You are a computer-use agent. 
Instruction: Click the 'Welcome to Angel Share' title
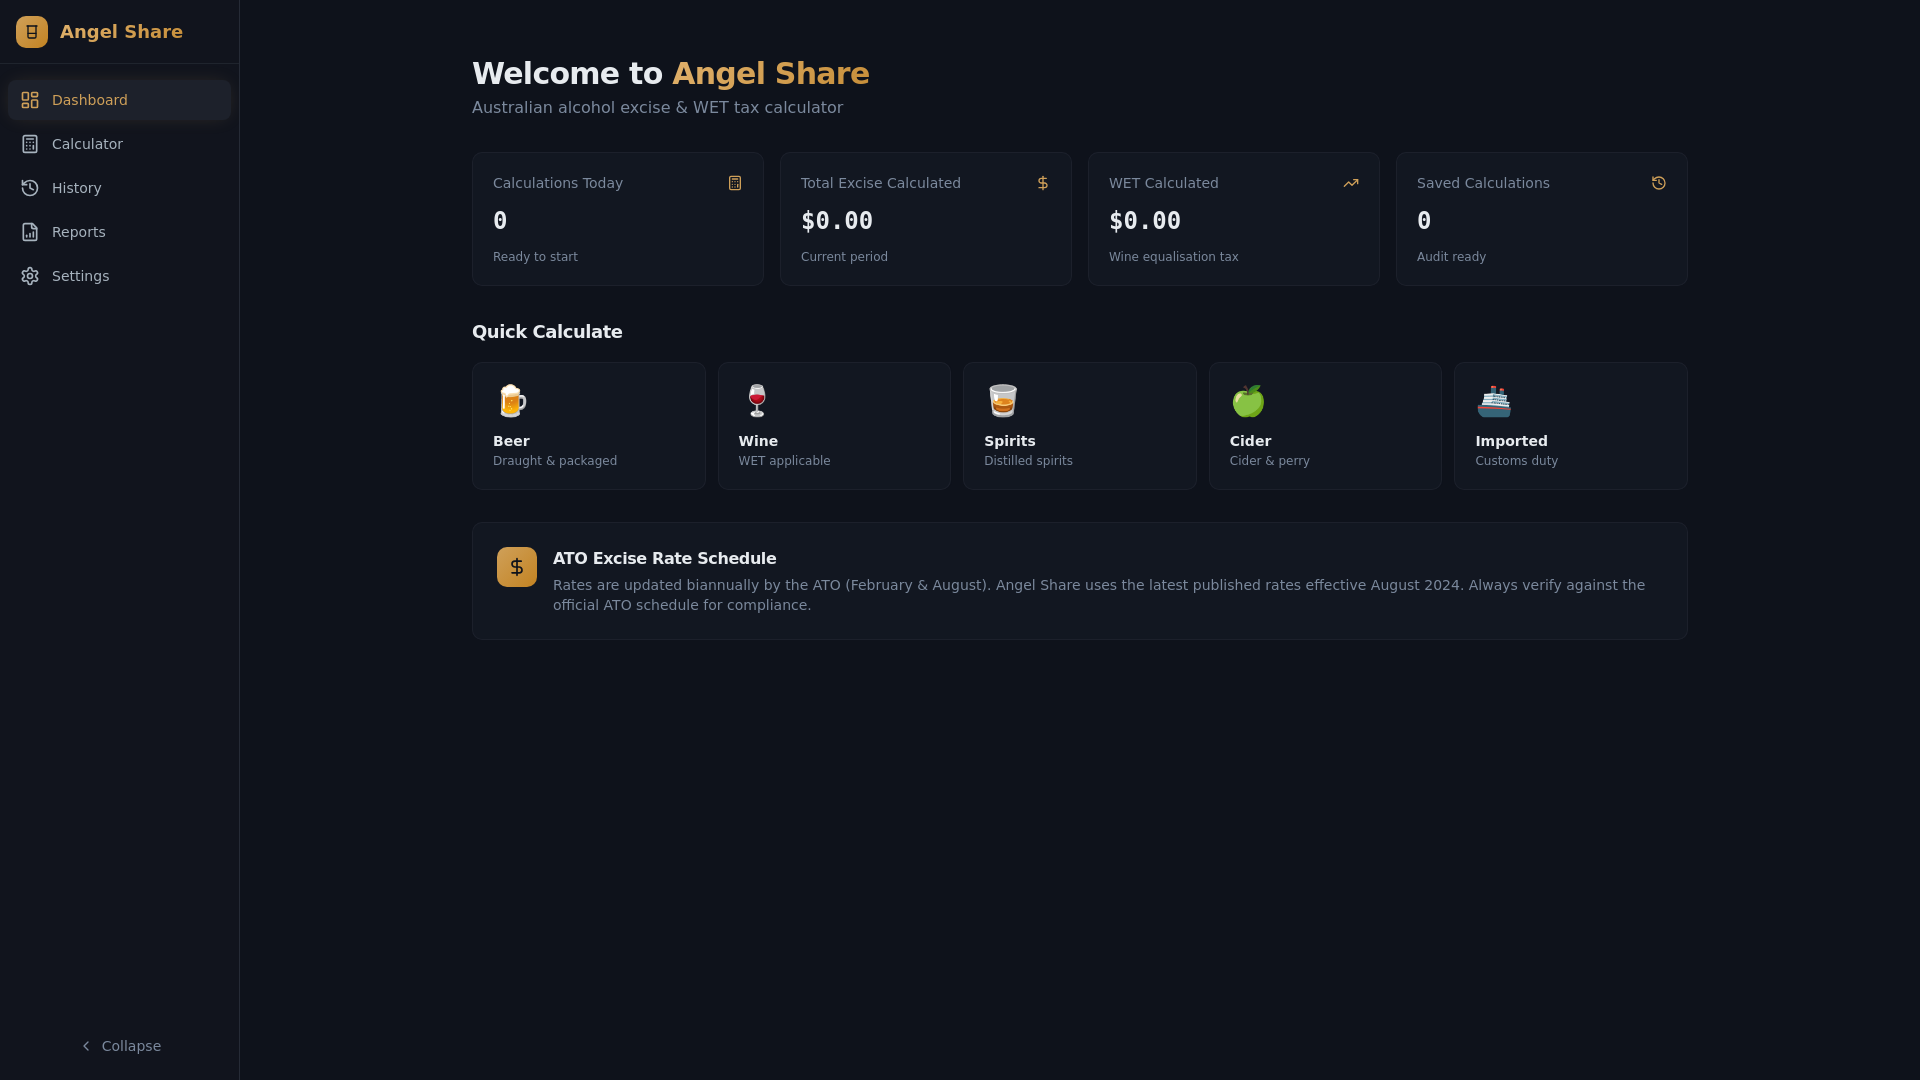(x=671, y=74)
